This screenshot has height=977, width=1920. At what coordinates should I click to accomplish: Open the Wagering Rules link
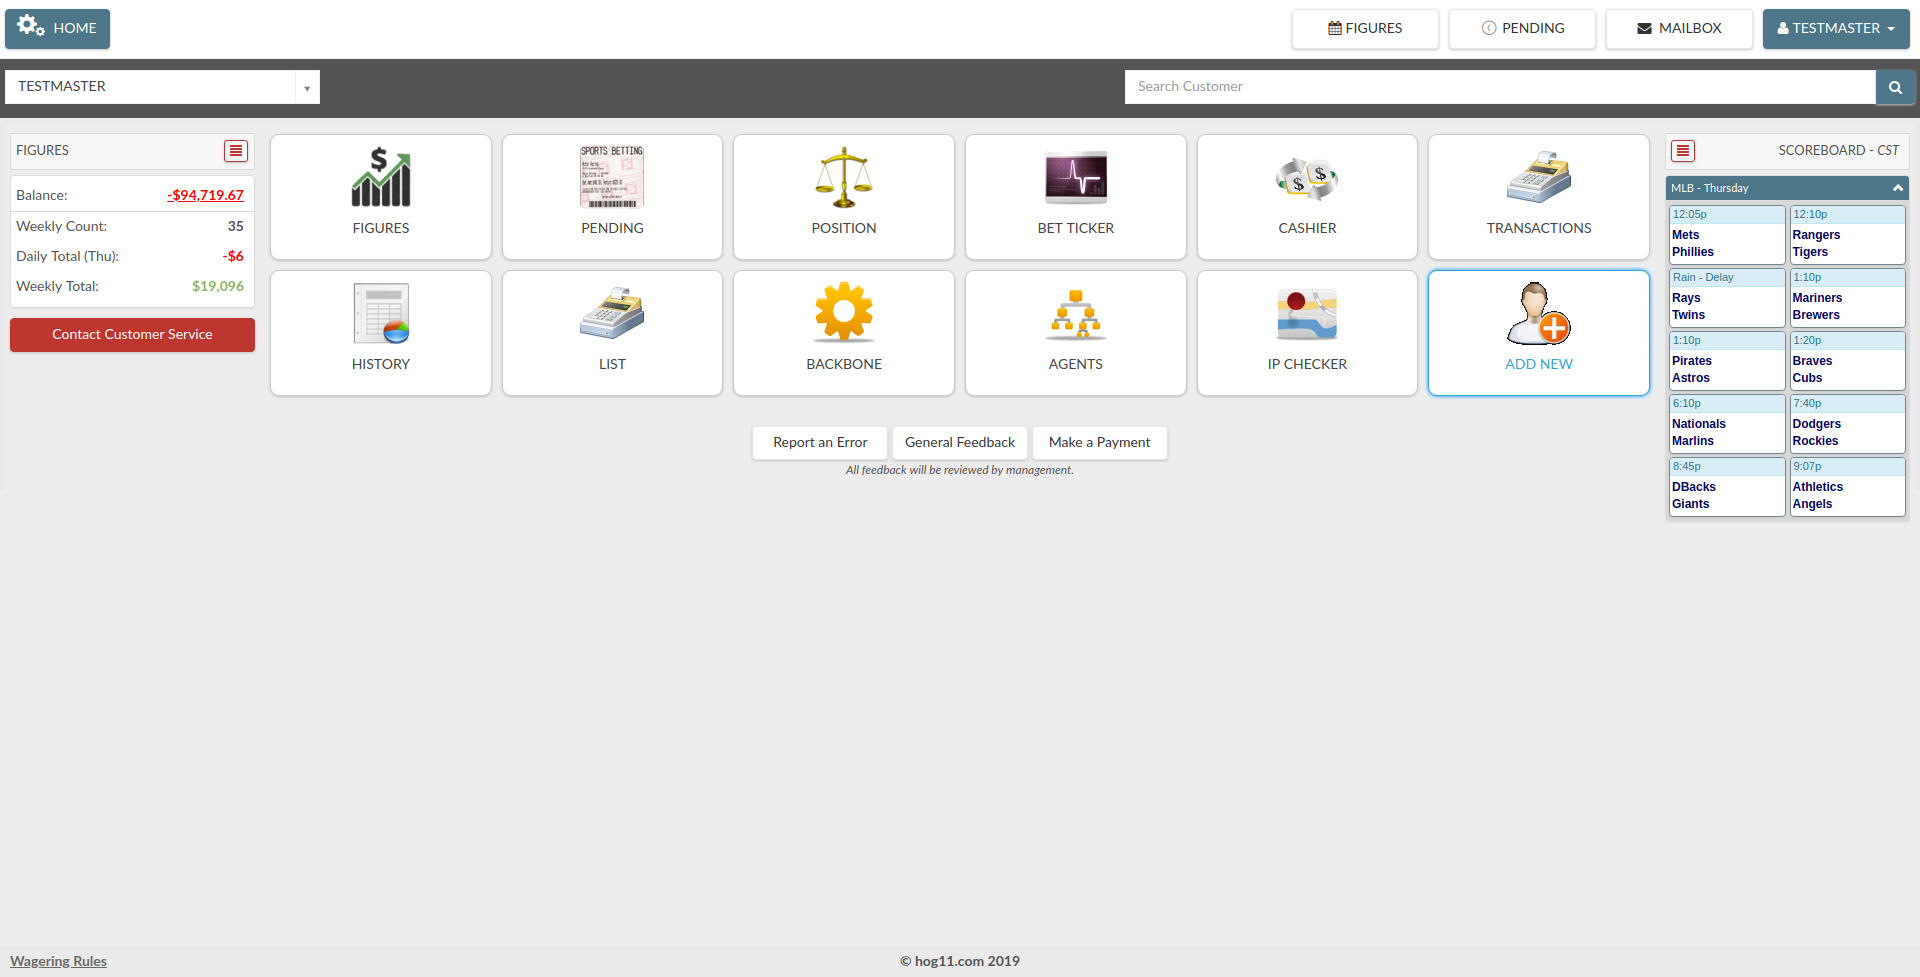click(58, 960)
